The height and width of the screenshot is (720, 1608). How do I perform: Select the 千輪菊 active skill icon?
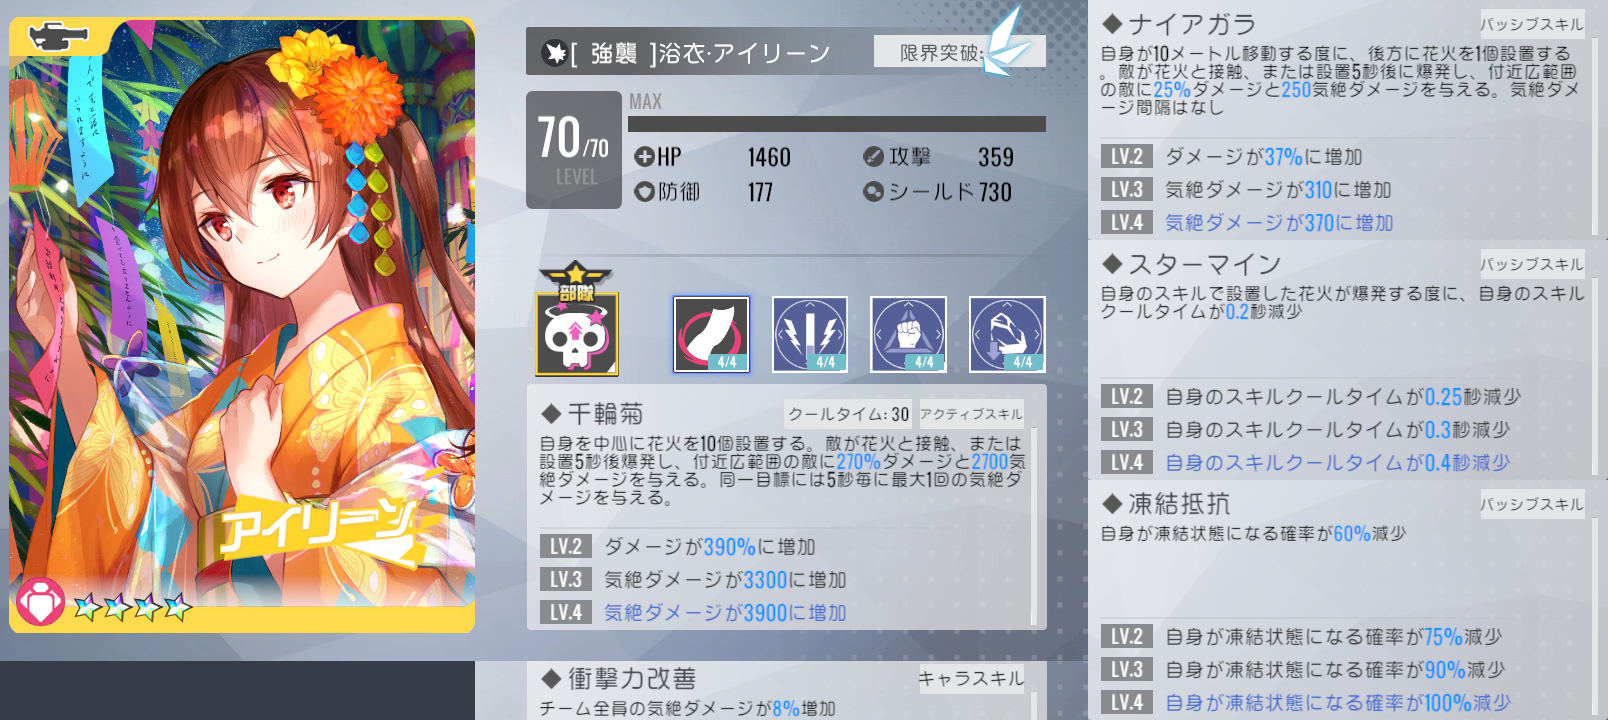tap(711, 334)
